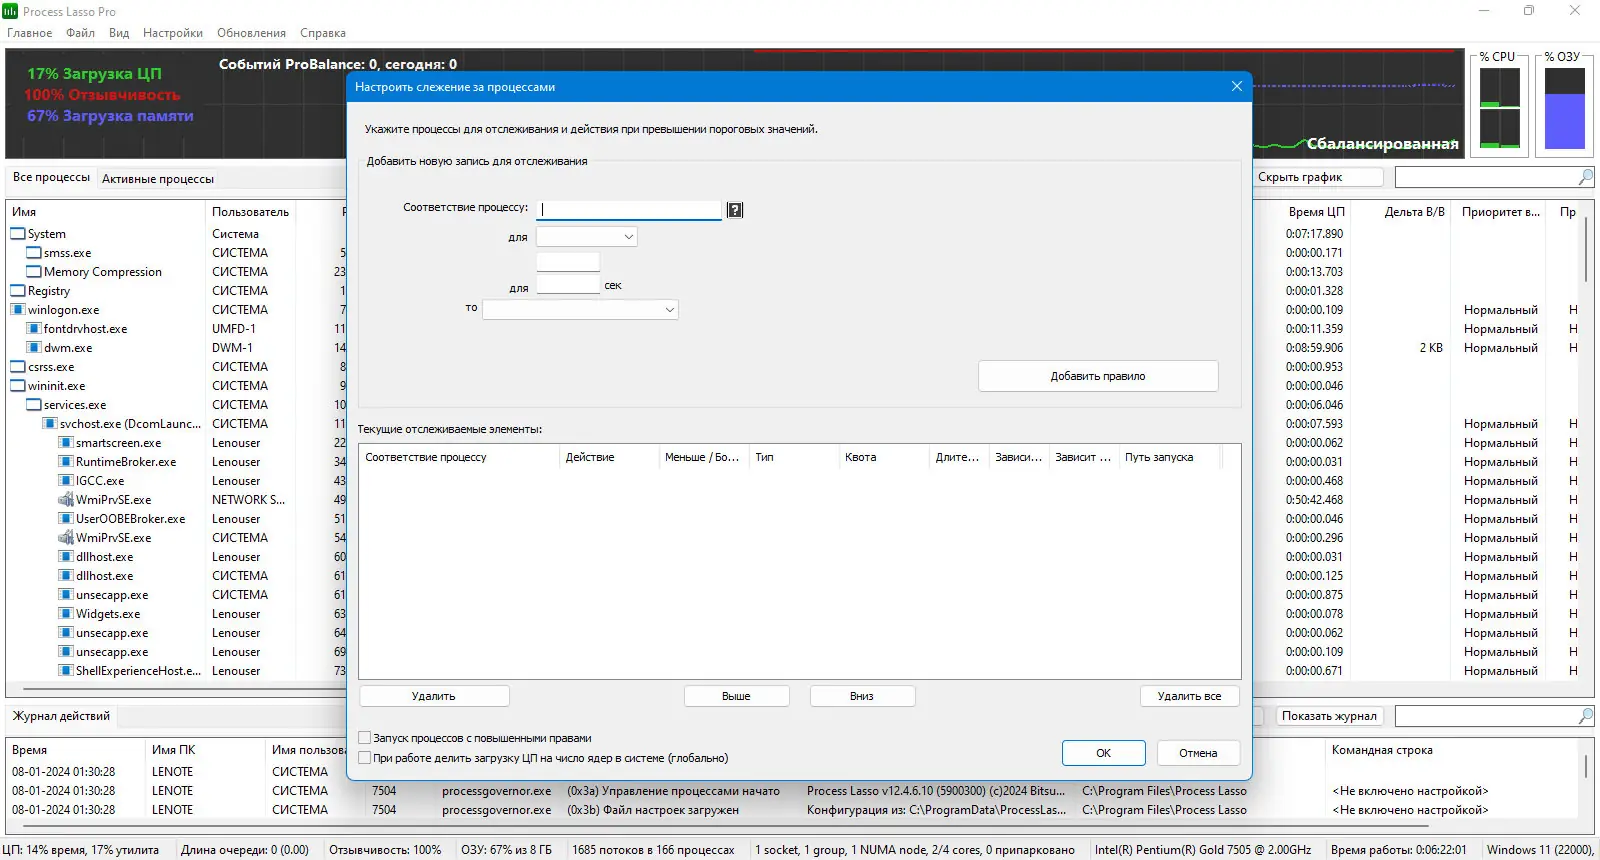
Task: Select the smss.exe process icon
Action: pos(34,253)
